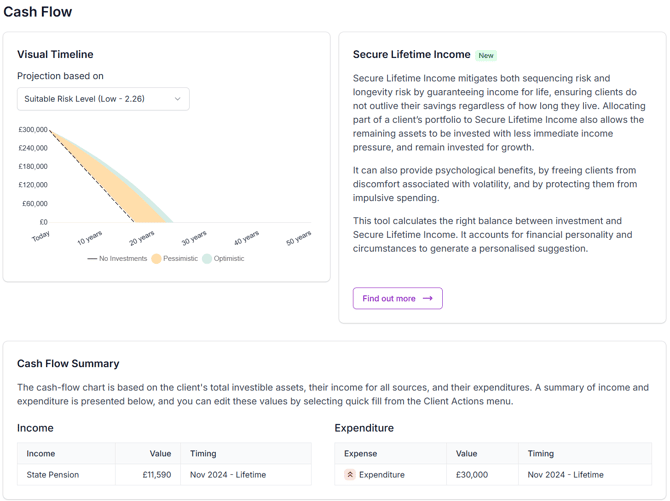Click the Secure Lifetime Income heading
Viewport: 670px width, 501px height.
pos(411,55)
